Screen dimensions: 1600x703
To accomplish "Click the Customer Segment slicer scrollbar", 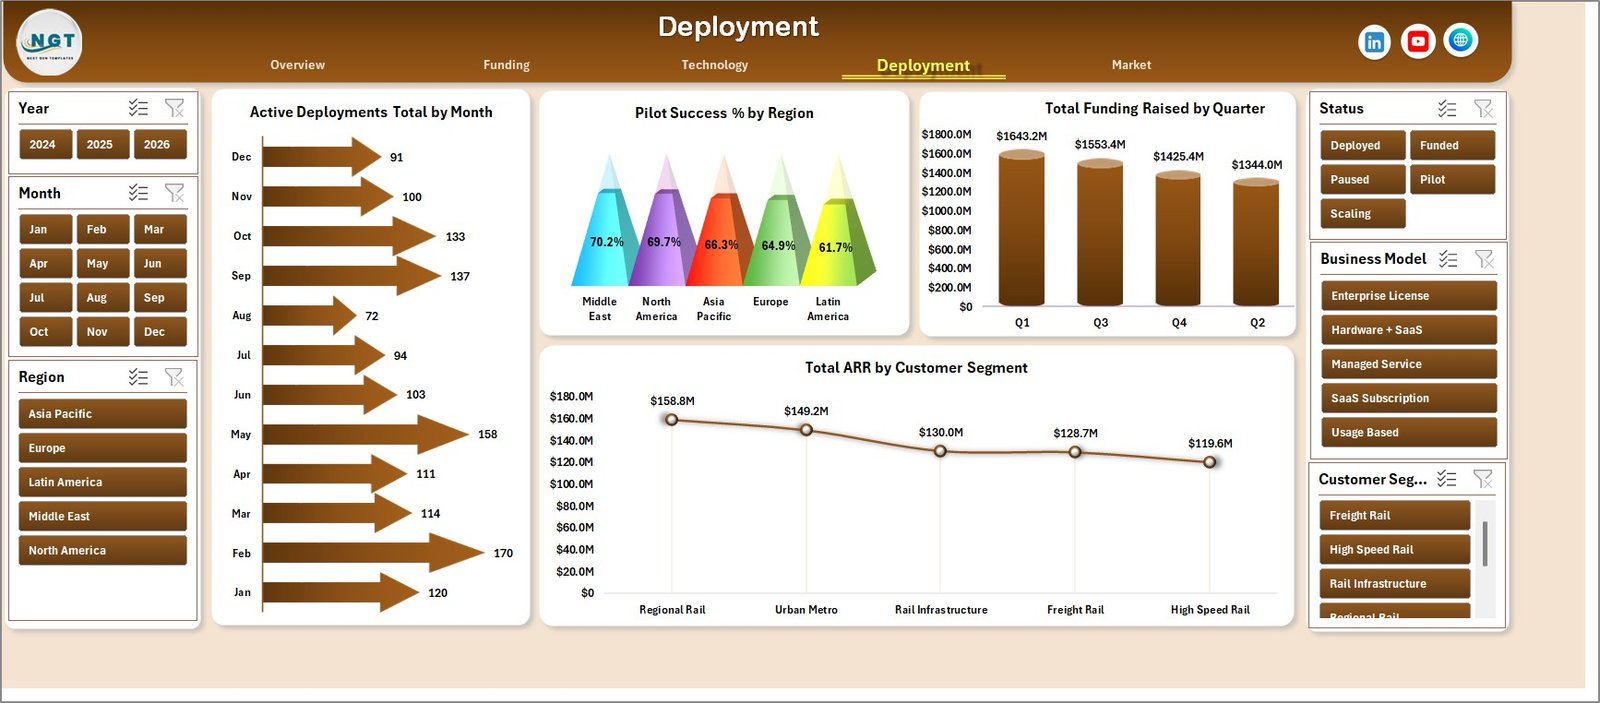I will (1485, 544).
